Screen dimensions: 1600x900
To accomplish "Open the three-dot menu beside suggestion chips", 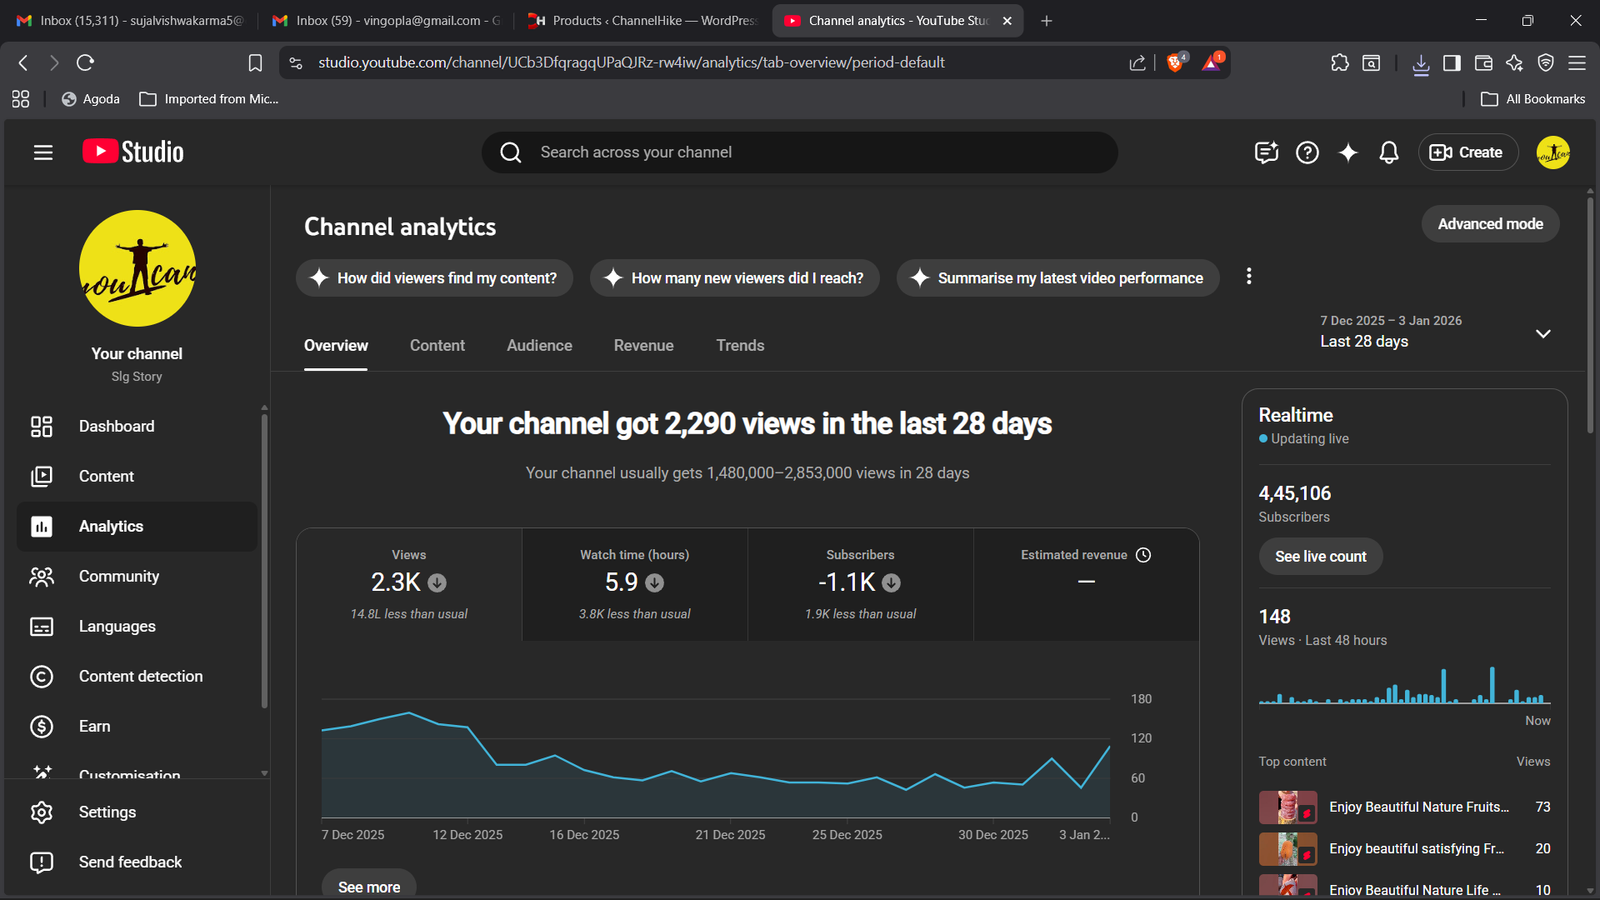I will tap(1249, 277).
